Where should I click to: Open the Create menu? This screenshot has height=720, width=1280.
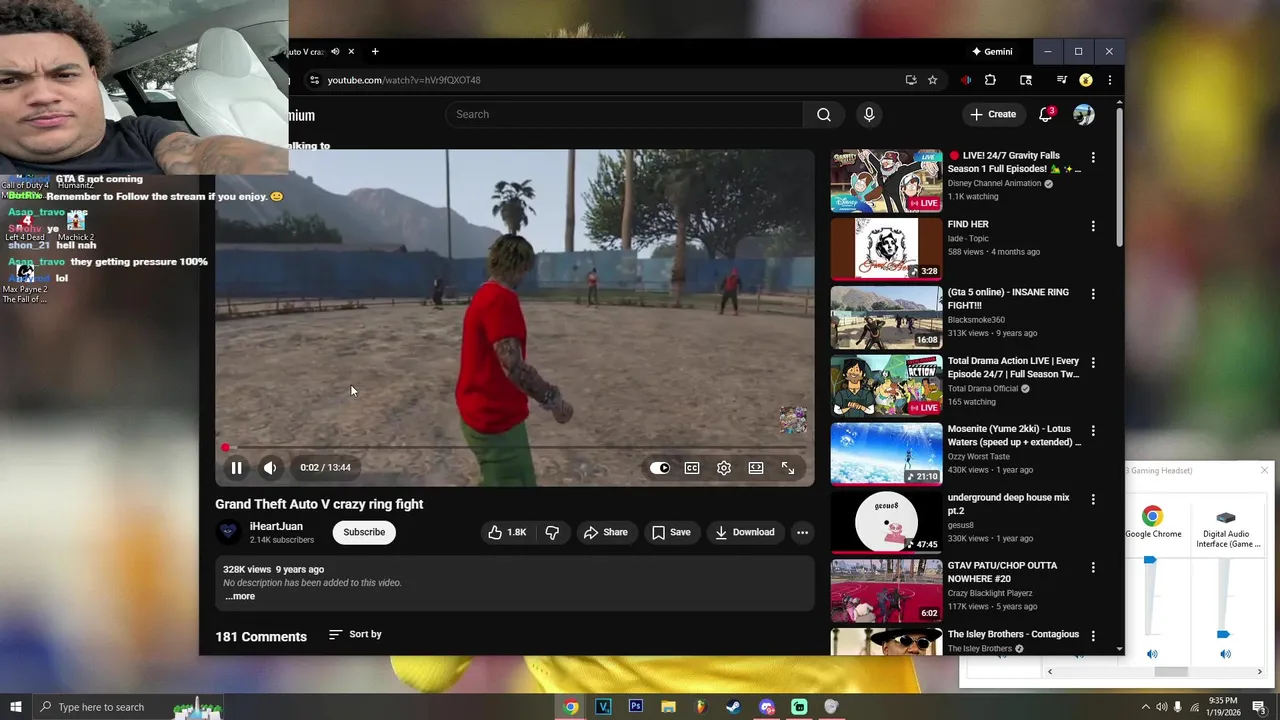(993, 114)
